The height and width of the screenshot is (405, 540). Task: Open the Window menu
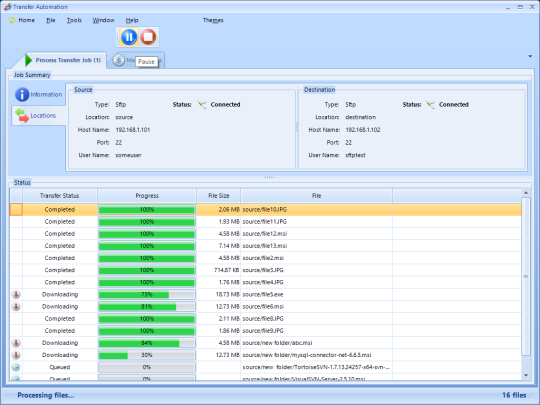(x=103, y=20)
